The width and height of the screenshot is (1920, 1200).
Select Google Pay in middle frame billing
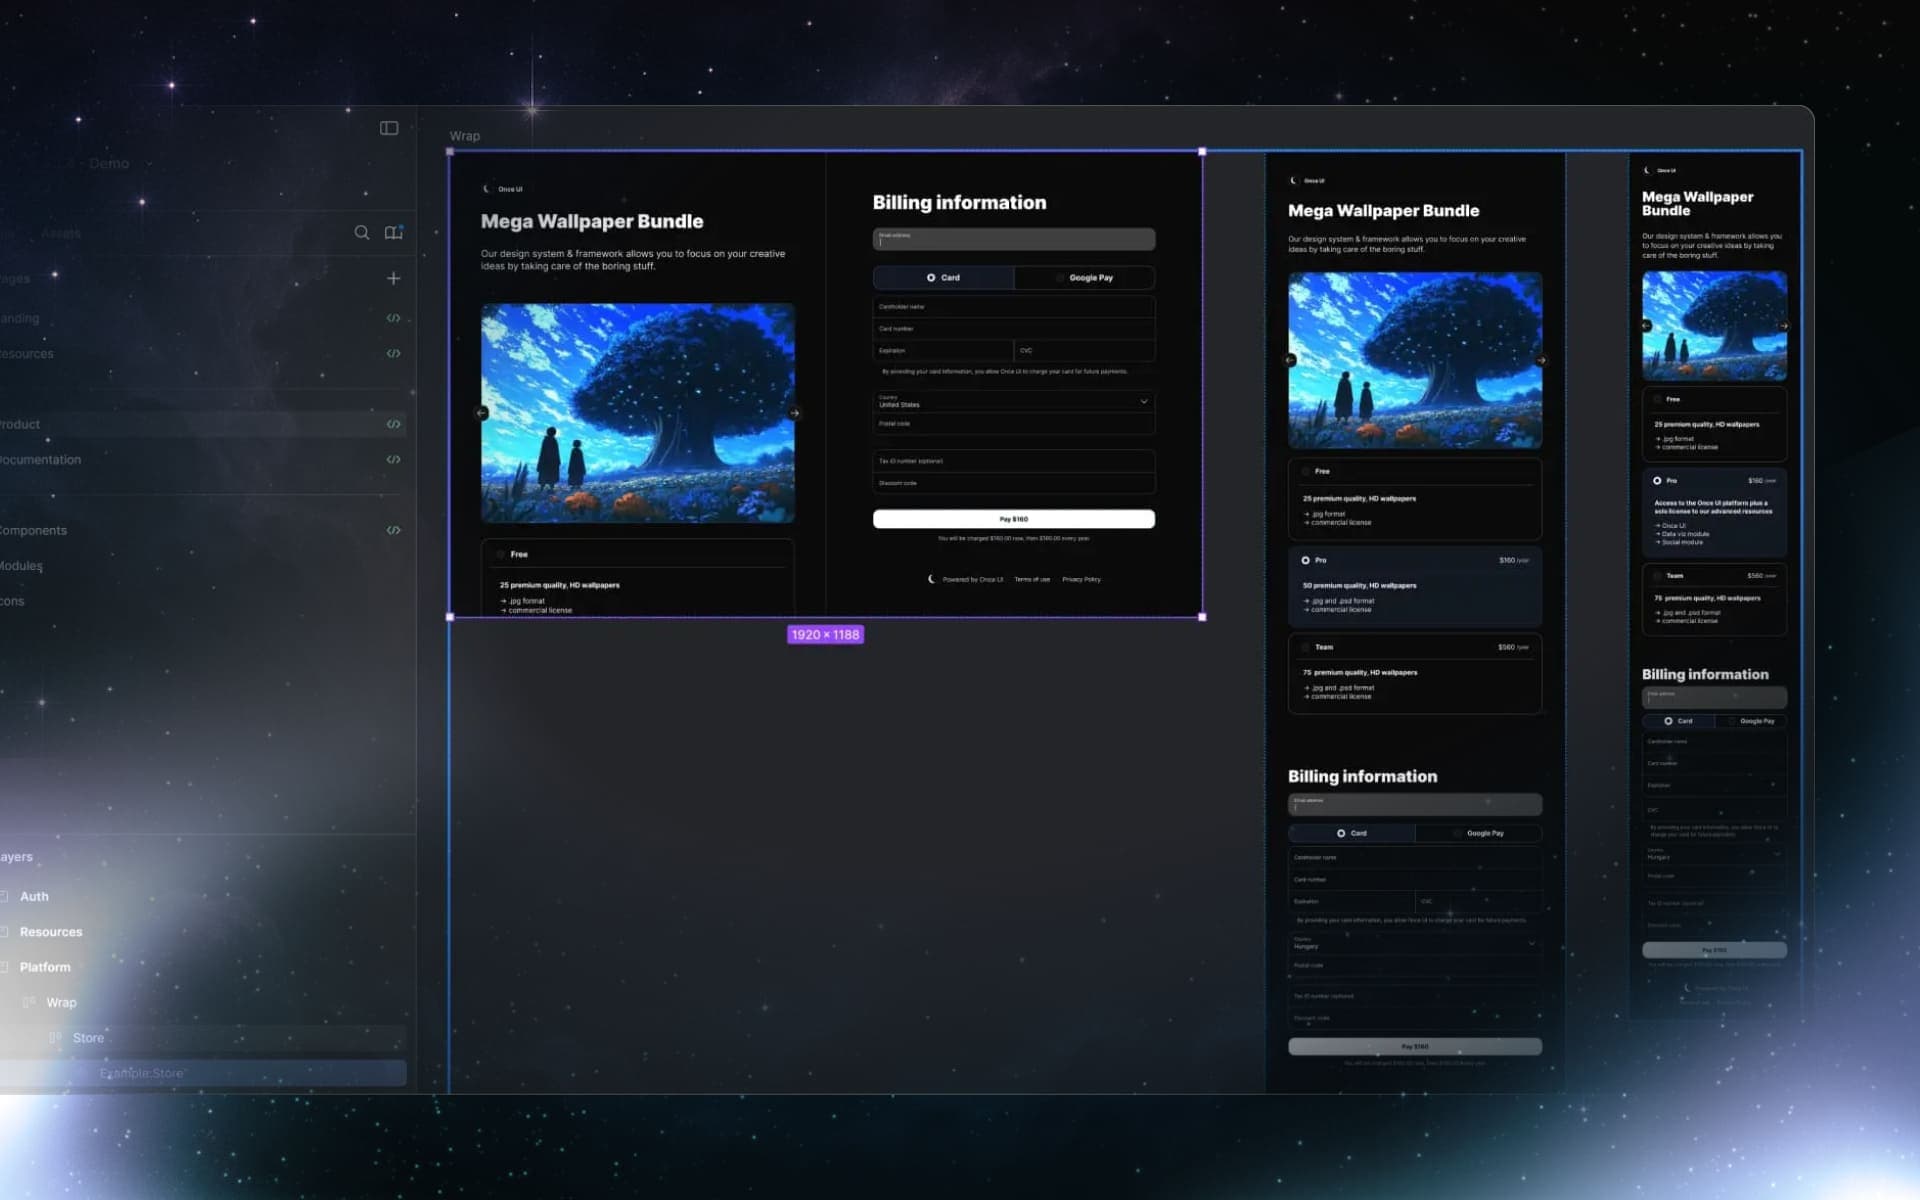point(1479,833)
